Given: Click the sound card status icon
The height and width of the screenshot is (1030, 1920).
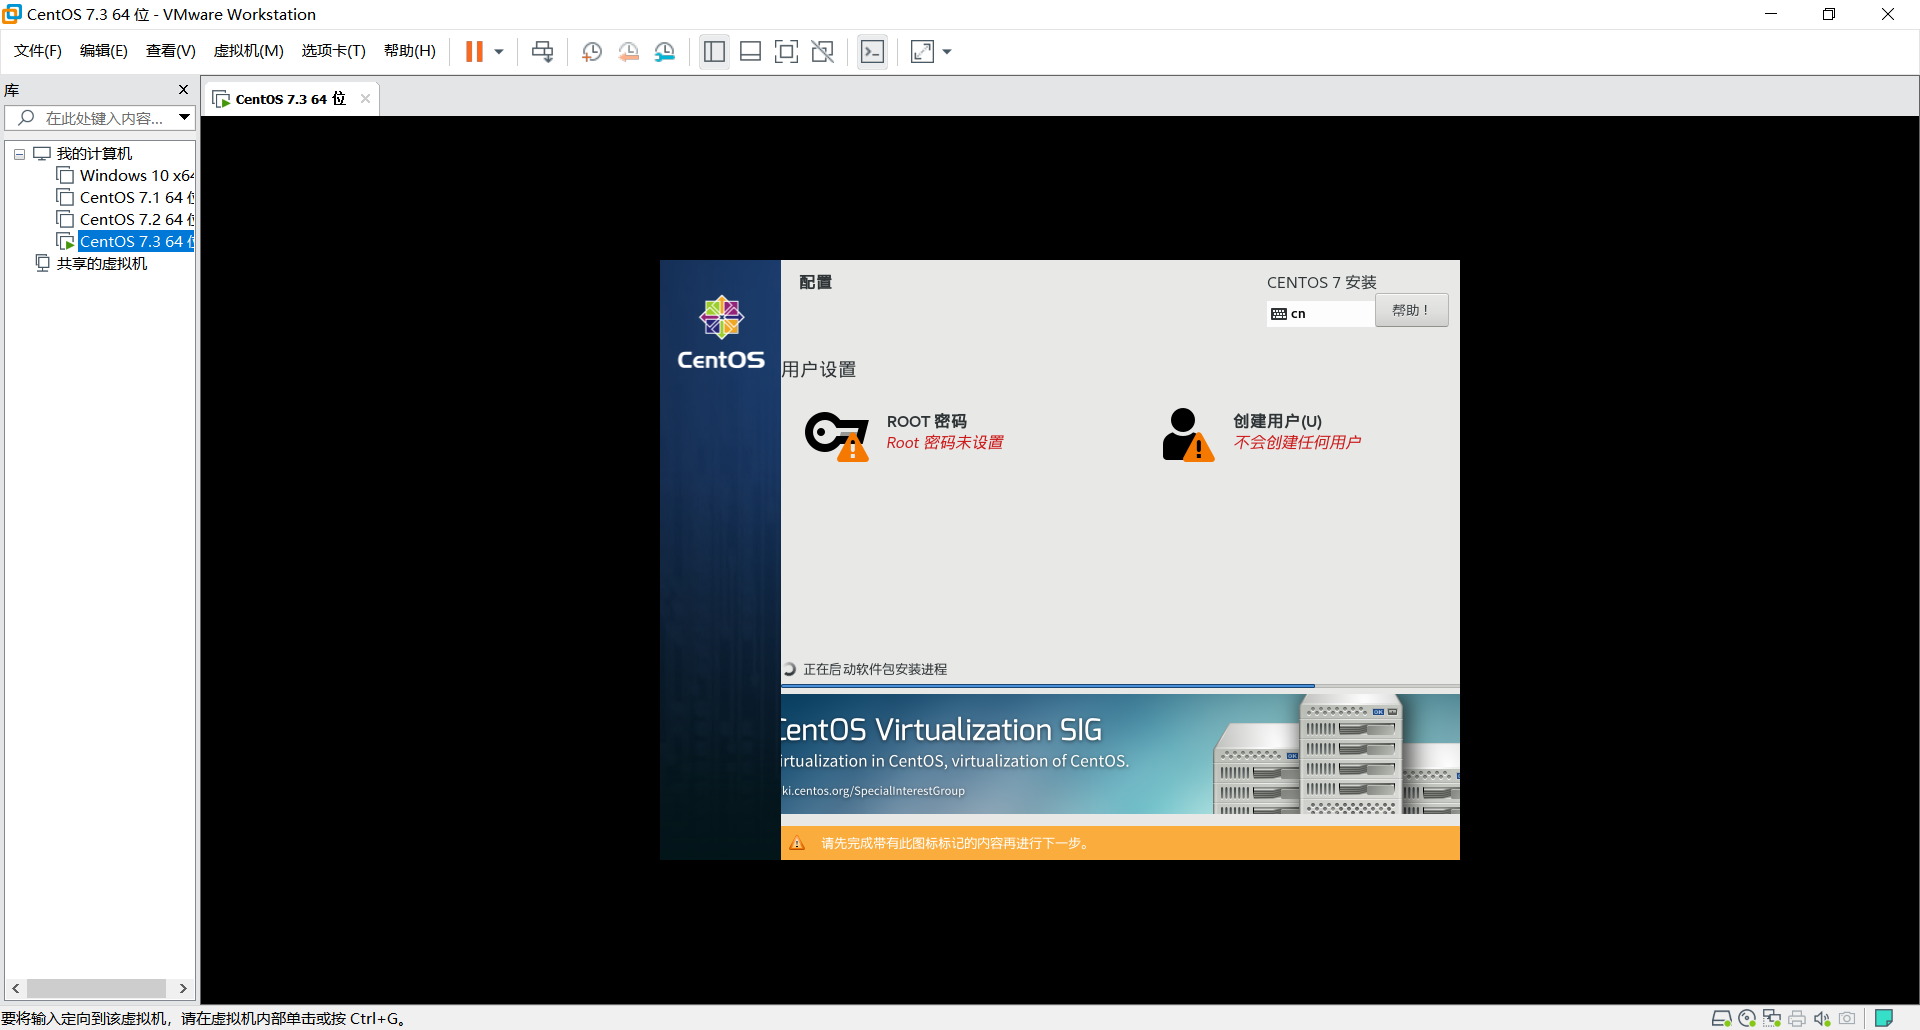Looking at the screenshot, I should point(1822,1018).
